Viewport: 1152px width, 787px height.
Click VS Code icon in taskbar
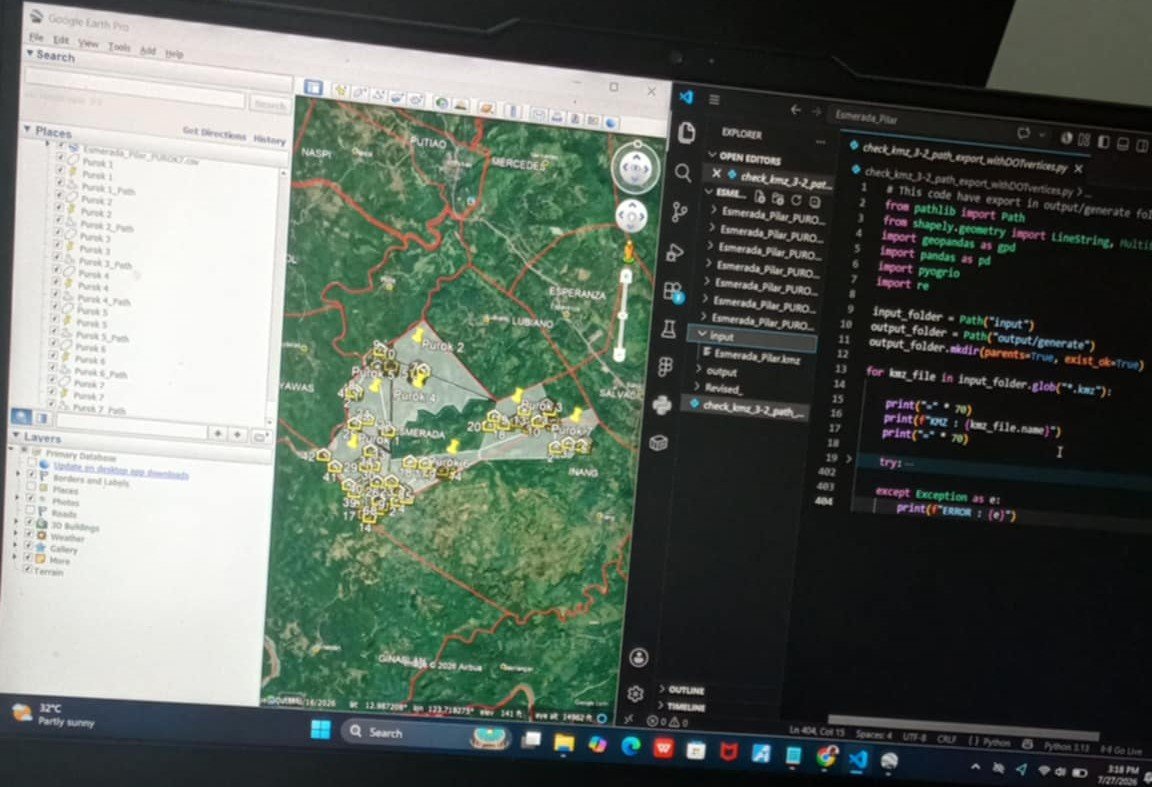pos(857,758)
